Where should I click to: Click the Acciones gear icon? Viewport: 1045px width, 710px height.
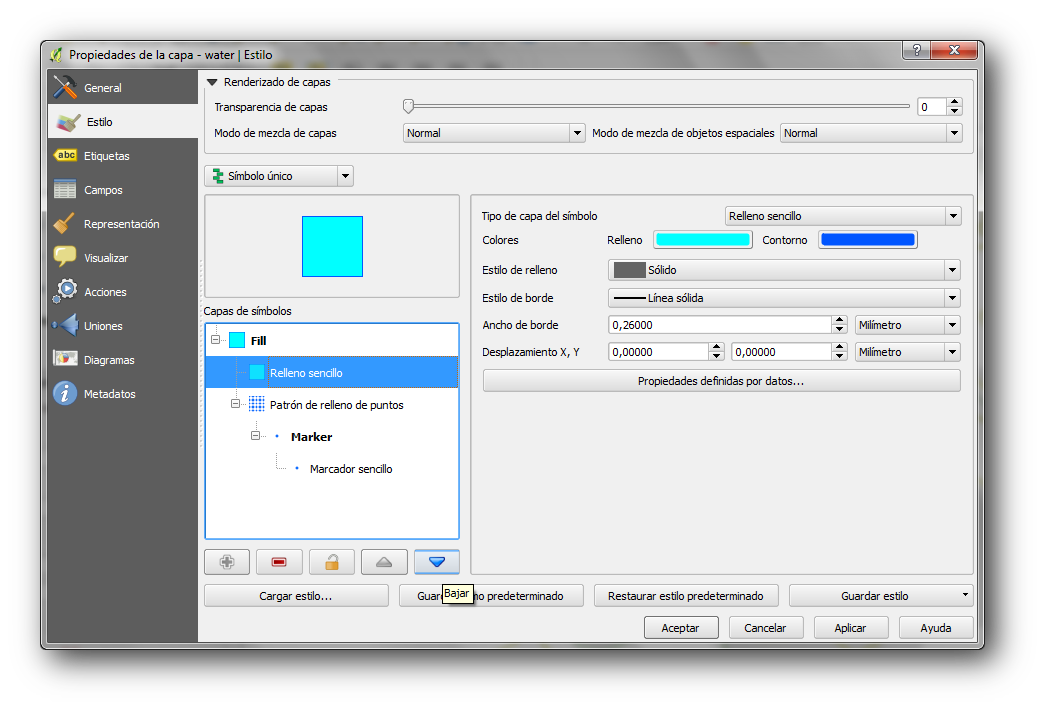pyautogui.click(x=65, y=291)
